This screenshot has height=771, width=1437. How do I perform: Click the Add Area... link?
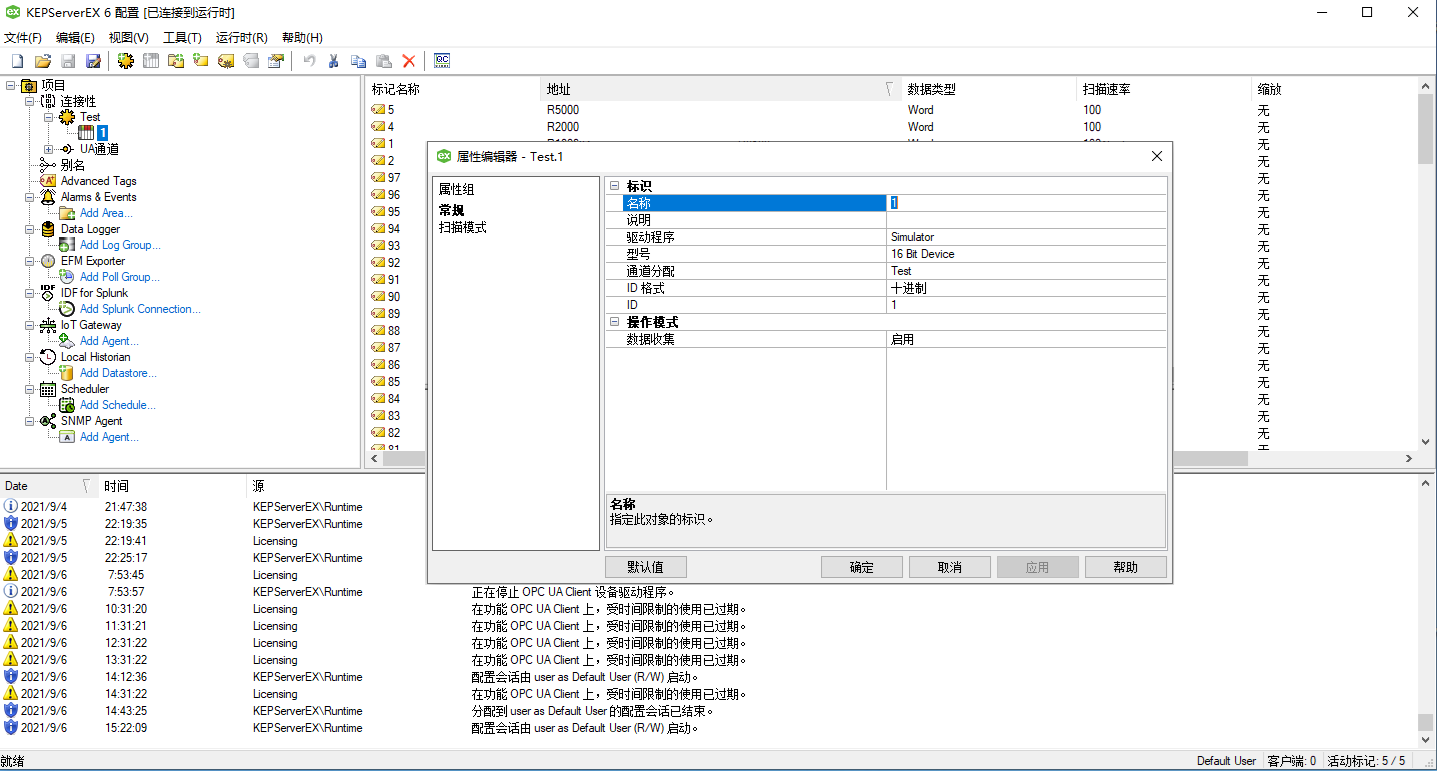[106, 213]
